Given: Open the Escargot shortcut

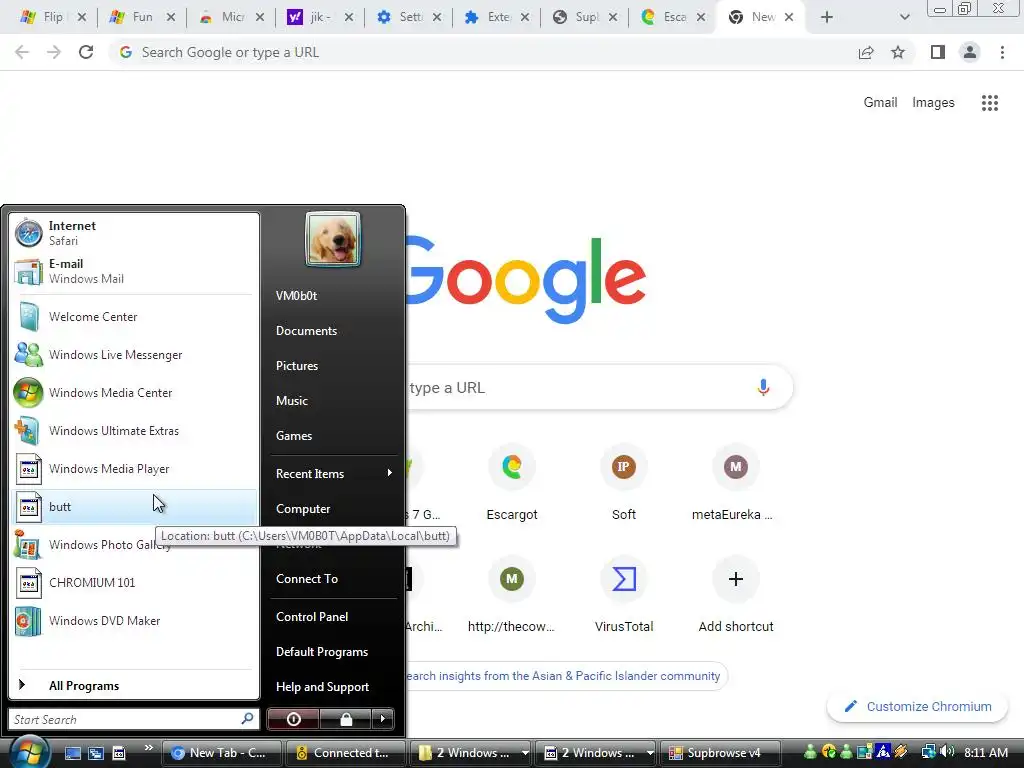Looking at the screenshot, I should tap(512, 482).
